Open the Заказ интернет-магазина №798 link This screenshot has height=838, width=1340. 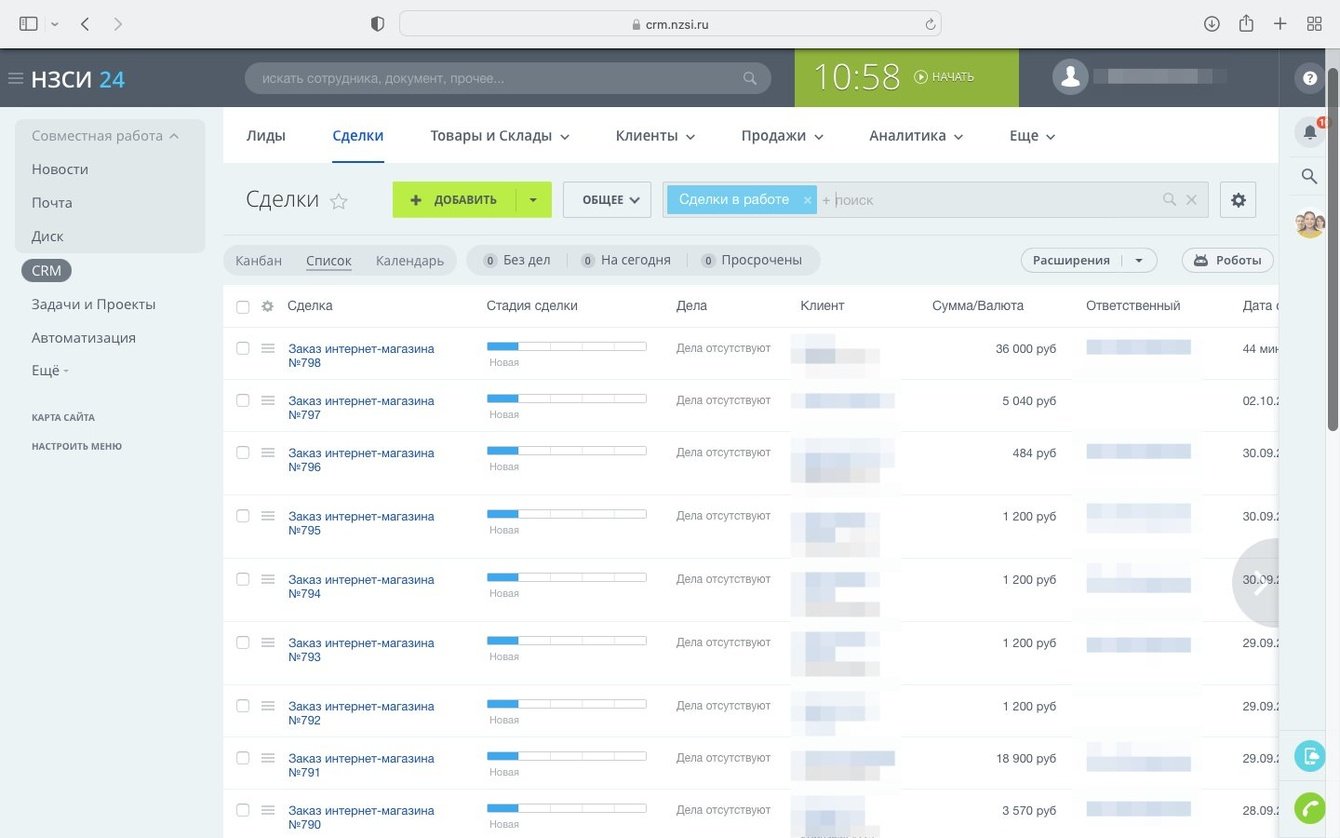tap(361, 355)
